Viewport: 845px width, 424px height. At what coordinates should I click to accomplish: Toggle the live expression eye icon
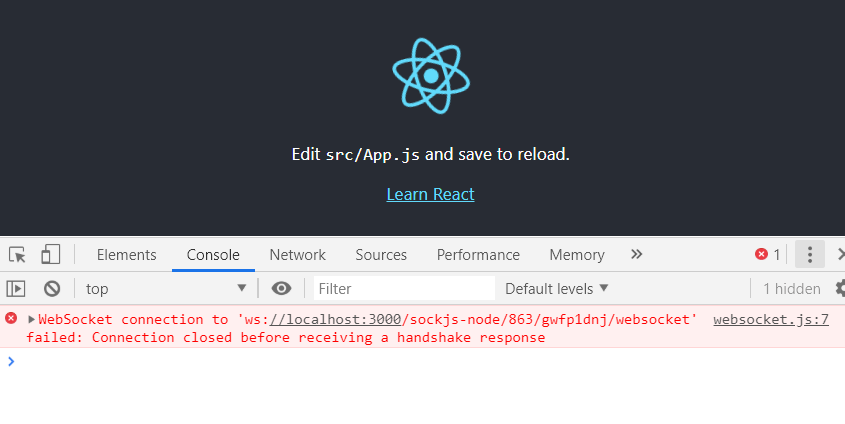[281, 289]
